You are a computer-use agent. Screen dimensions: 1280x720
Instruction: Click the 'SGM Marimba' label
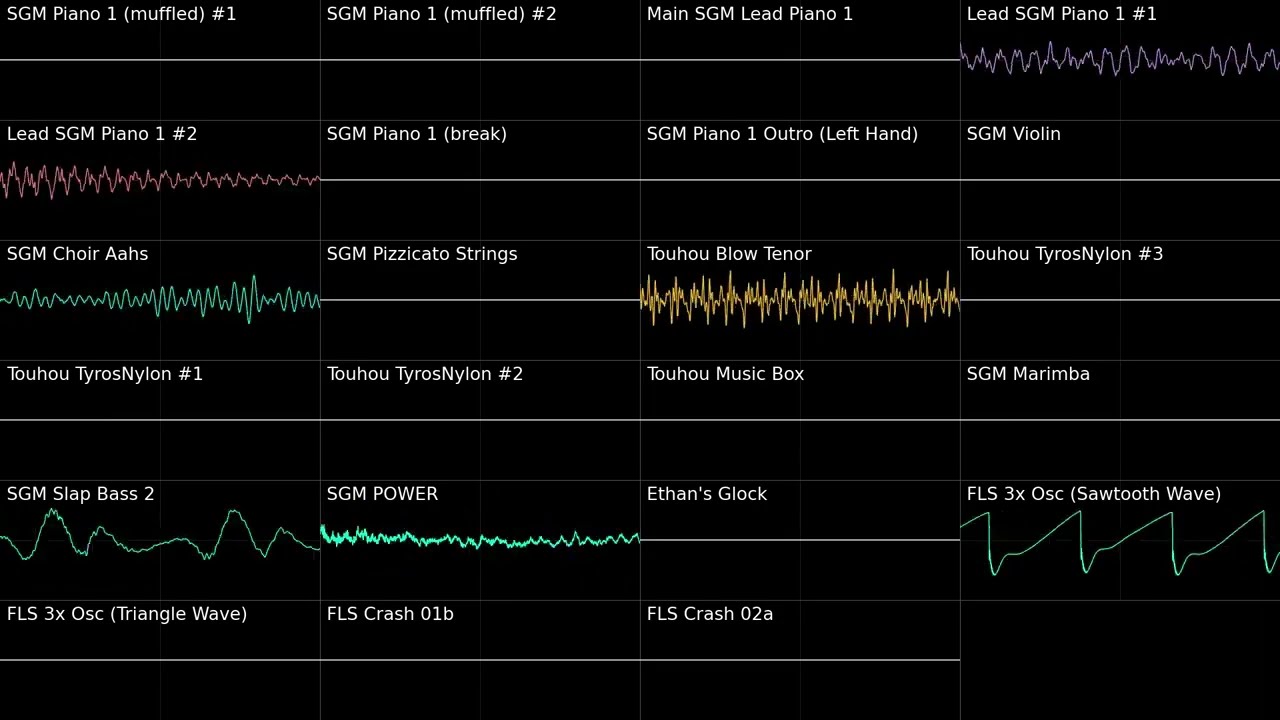click(1028, 374)
